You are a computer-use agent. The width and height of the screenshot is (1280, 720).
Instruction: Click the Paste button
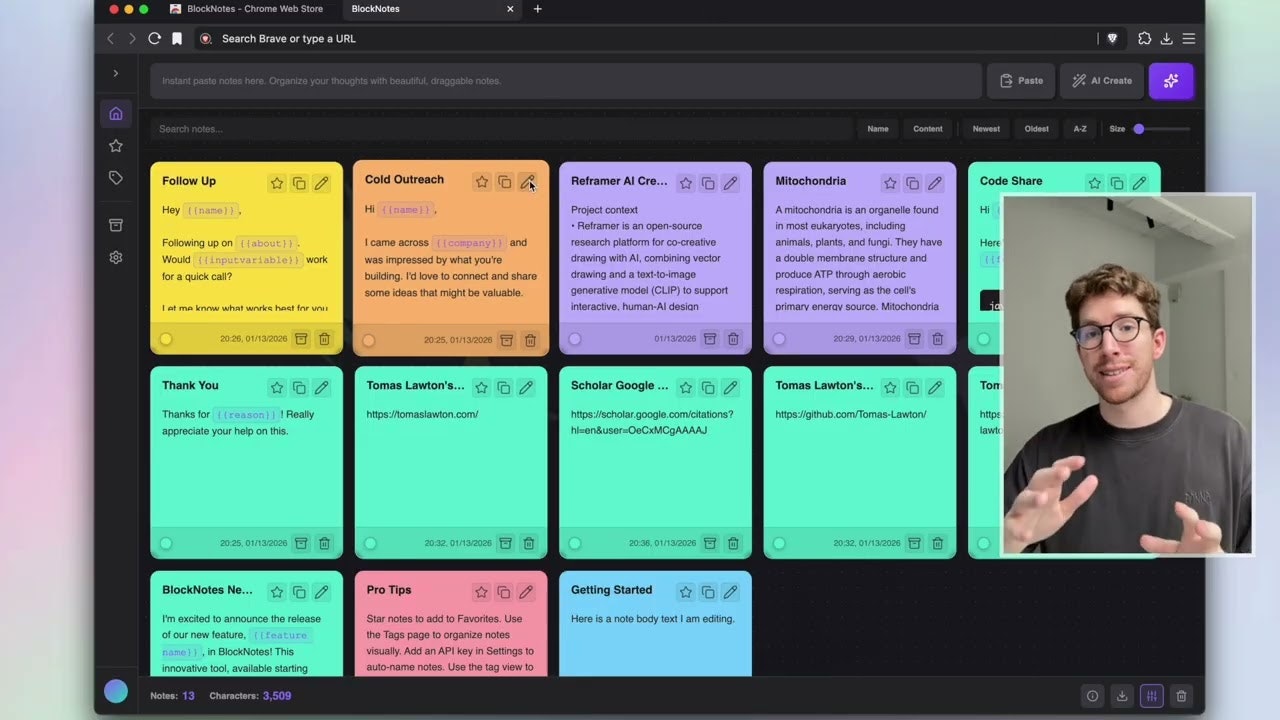(1021, 81)
